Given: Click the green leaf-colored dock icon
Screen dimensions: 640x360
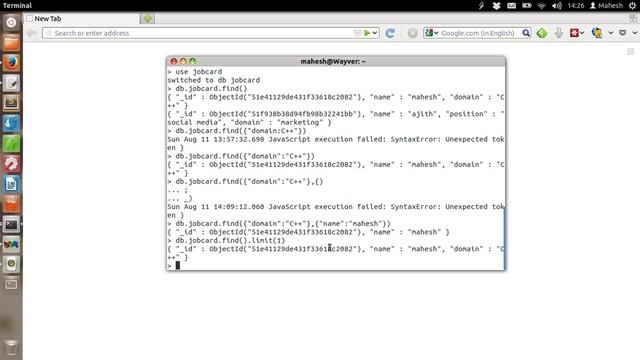Looking at the screenshot, I should (11, 143).
